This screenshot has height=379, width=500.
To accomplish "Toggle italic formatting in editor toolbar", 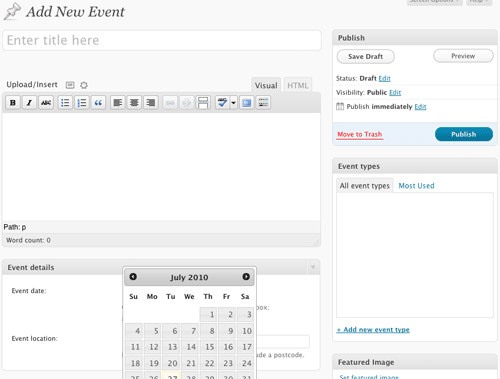I will [29, 103].
